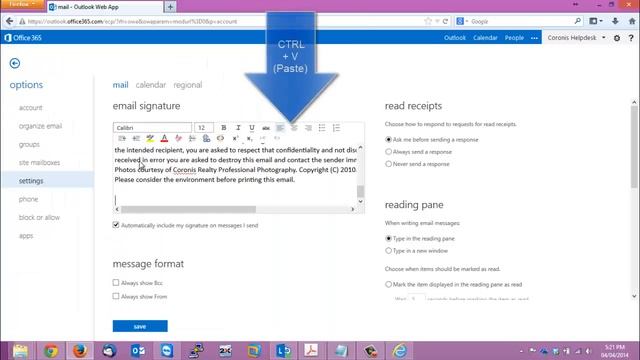Toggle bold formatting in signature editor

(x=224, y=128)
